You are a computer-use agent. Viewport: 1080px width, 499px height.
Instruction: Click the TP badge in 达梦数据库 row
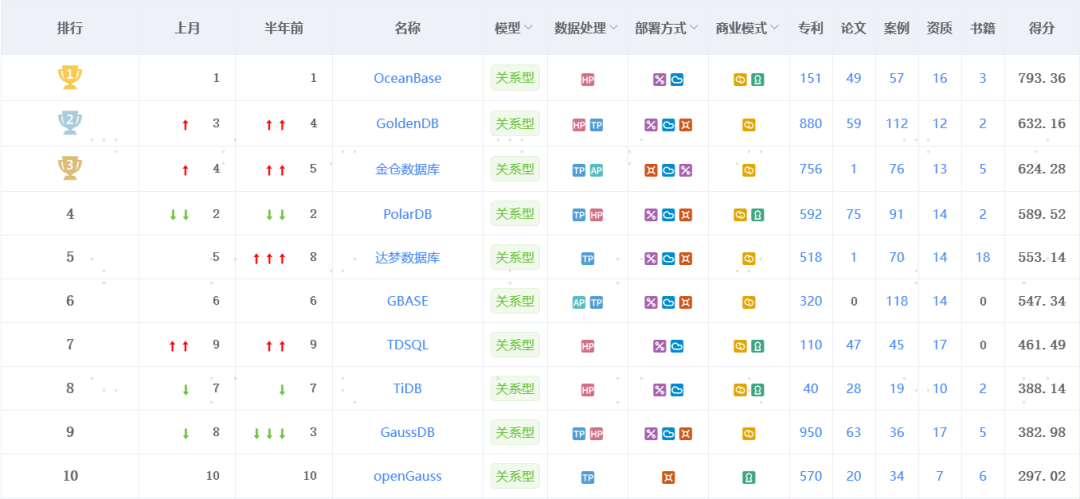[x=588, y=259]
